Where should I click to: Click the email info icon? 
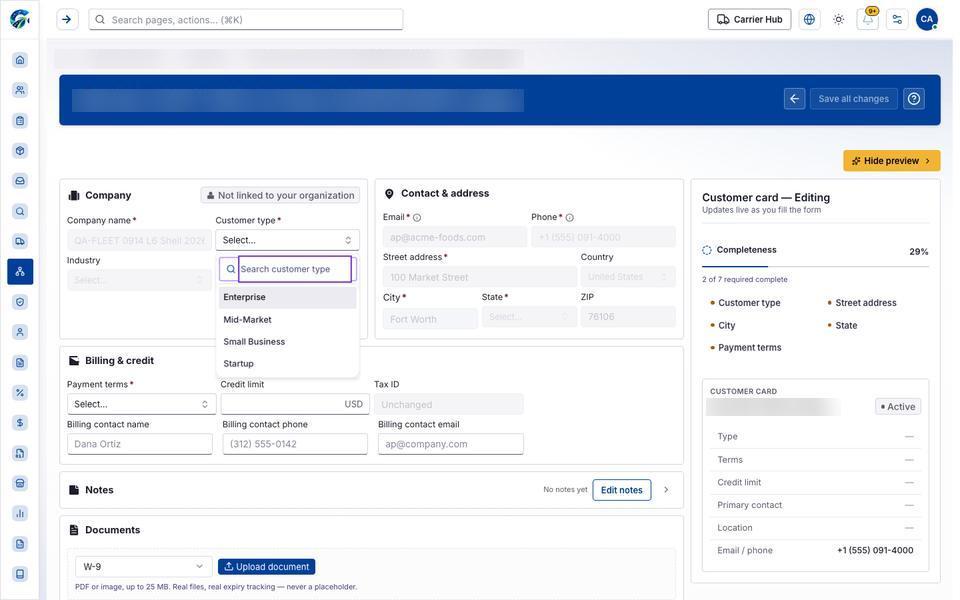click(417, 217)
